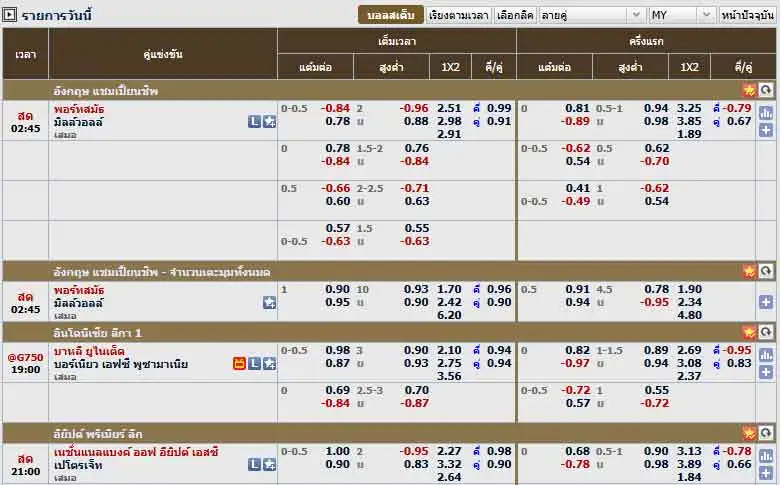Open the MY odds type dropdown
This screenshot has height=485, width=780.
point(681,15)
